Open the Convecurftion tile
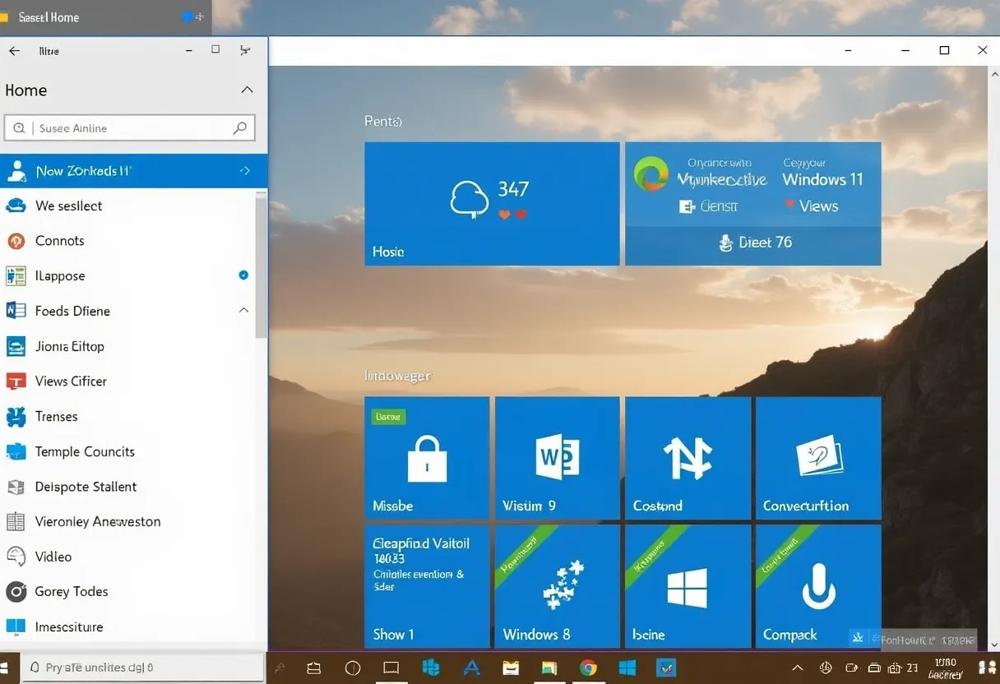Viewport: 1000px width, 684px height. [x=818, y=458]
